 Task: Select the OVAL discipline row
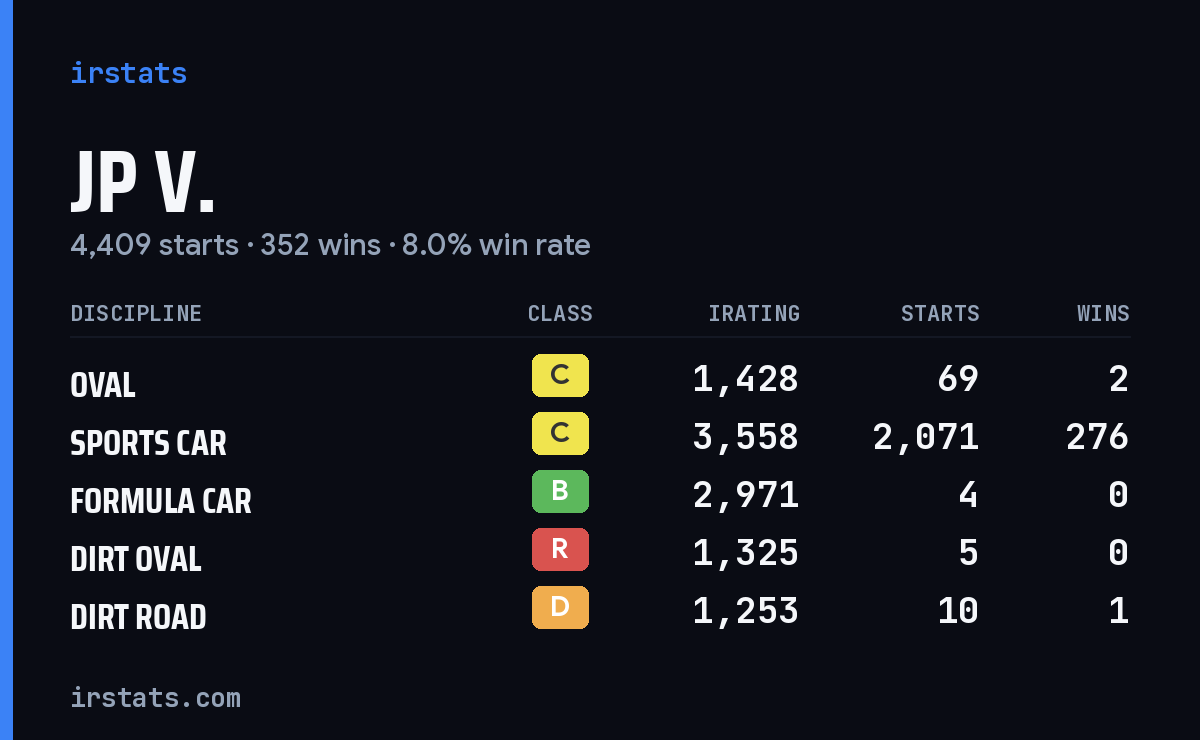(600, 379)
